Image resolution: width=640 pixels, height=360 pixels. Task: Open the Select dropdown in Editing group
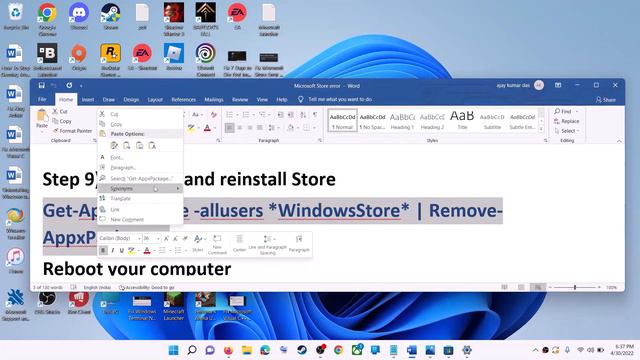[567, 131]
